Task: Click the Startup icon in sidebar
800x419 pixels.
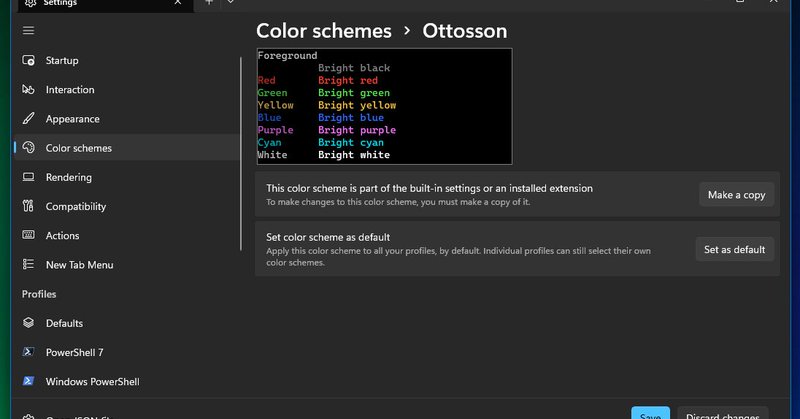Action: 29,60
